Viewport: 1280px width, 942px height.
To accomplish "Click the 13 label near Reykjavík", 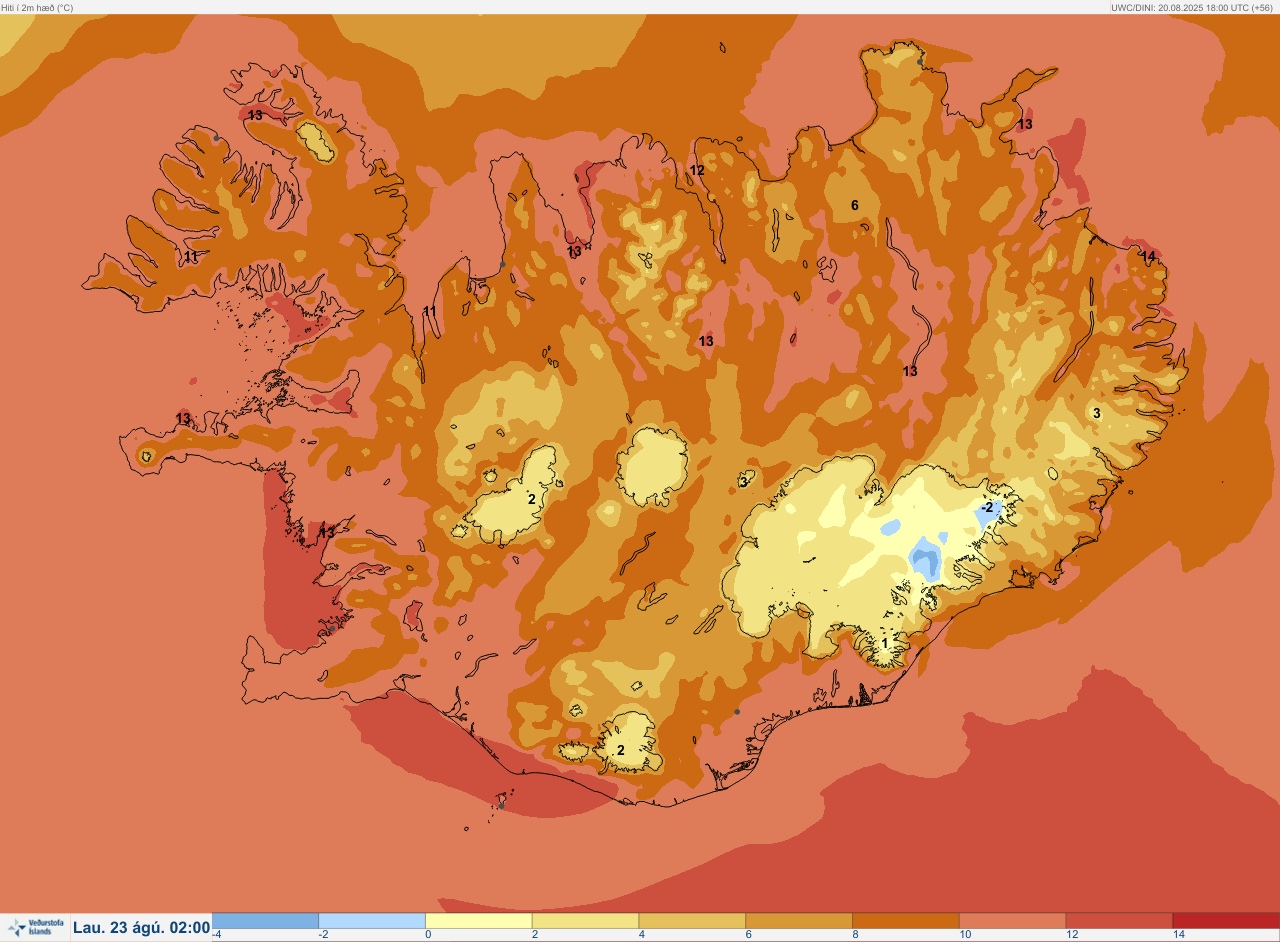I will coord(327,533).
